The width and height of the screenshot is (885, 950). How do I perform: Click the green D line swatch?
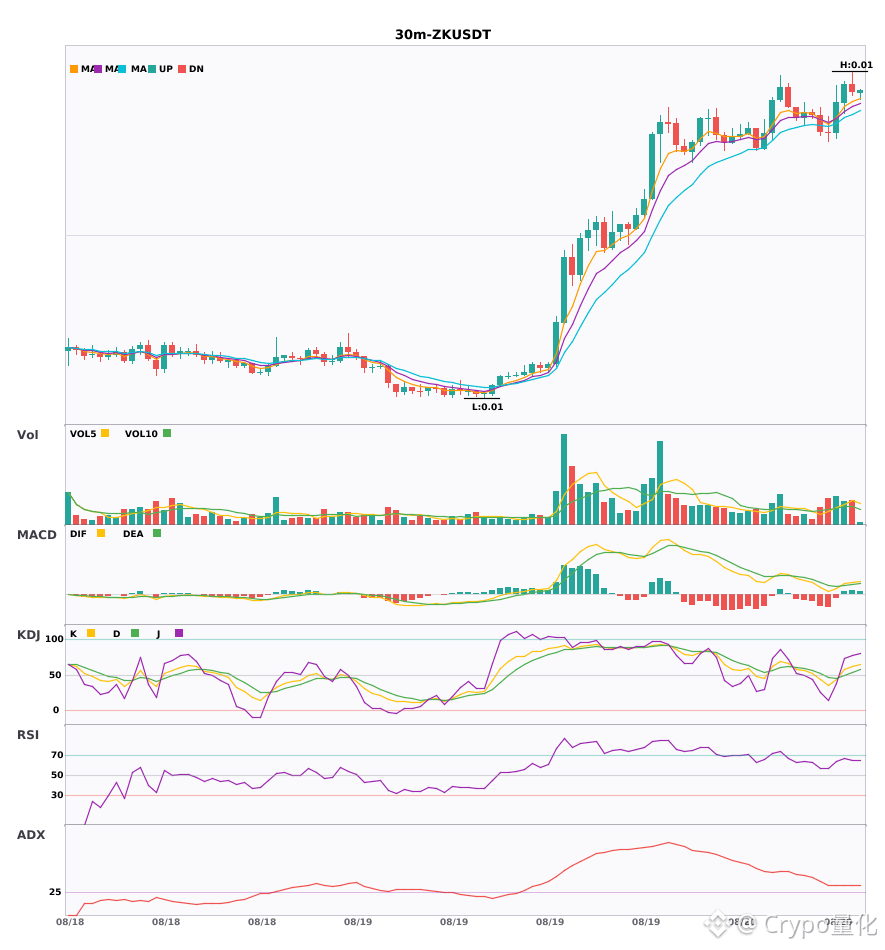pos(135,633)
